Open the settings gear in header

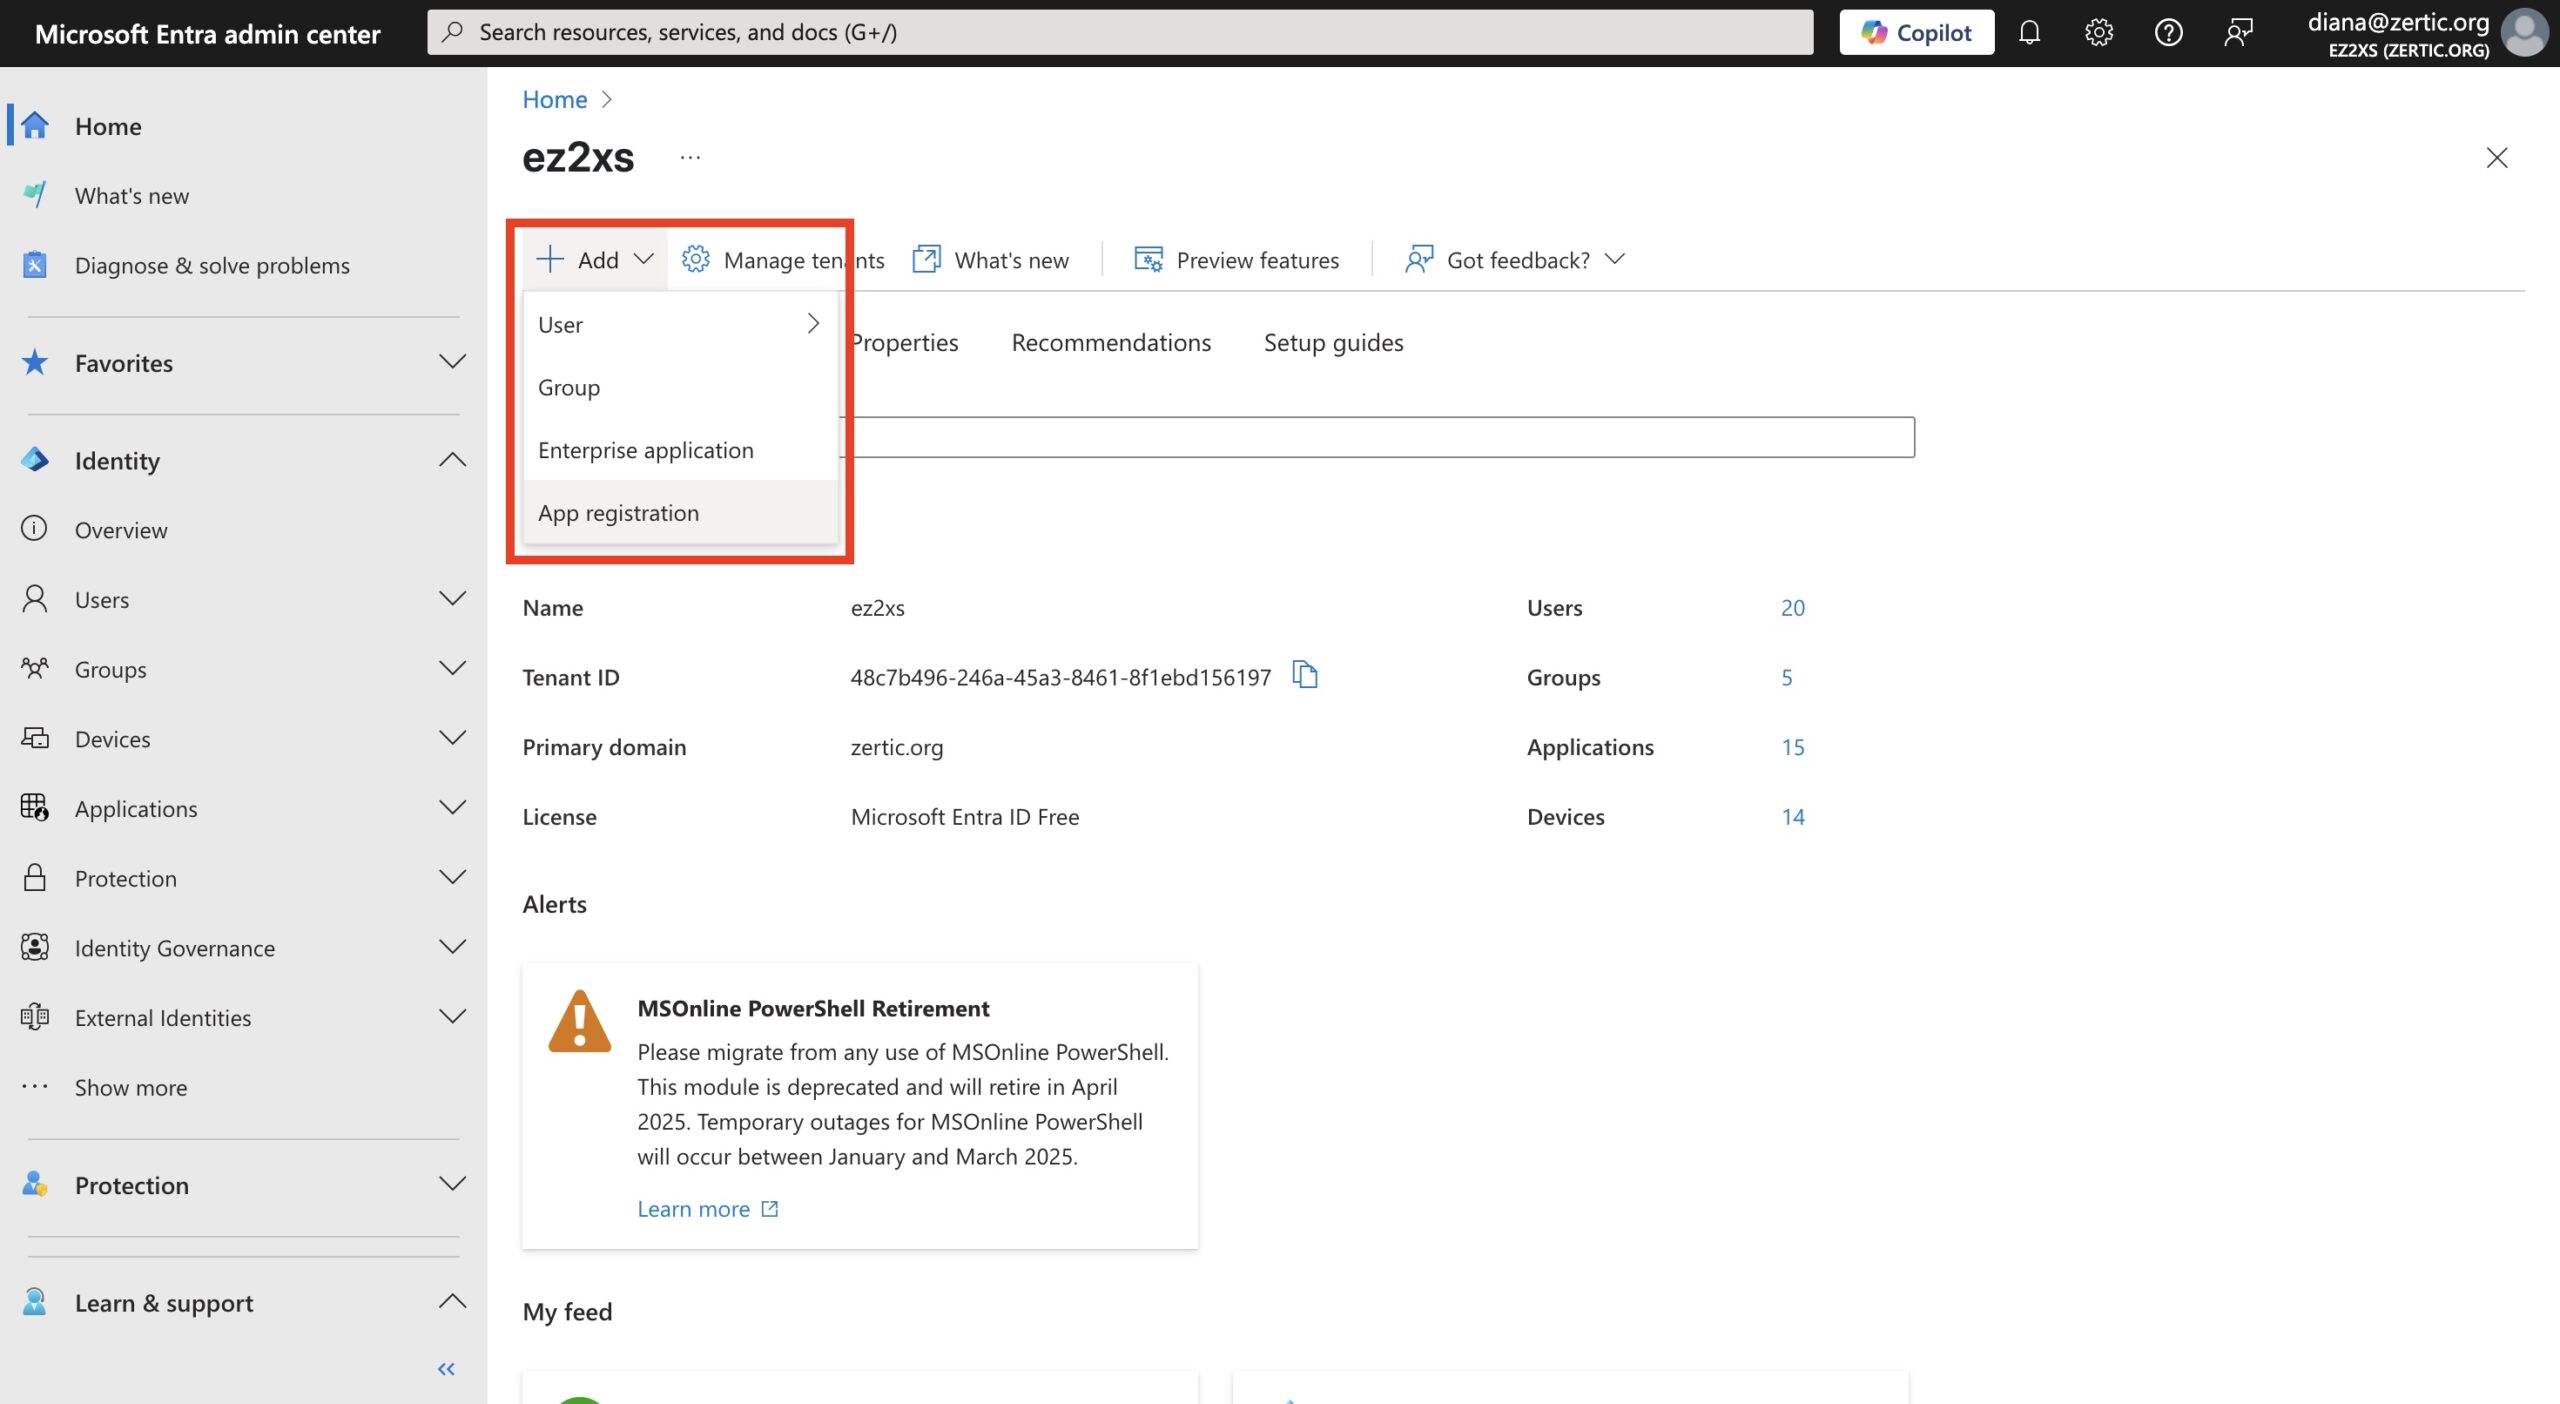[x=2098, y=33]
